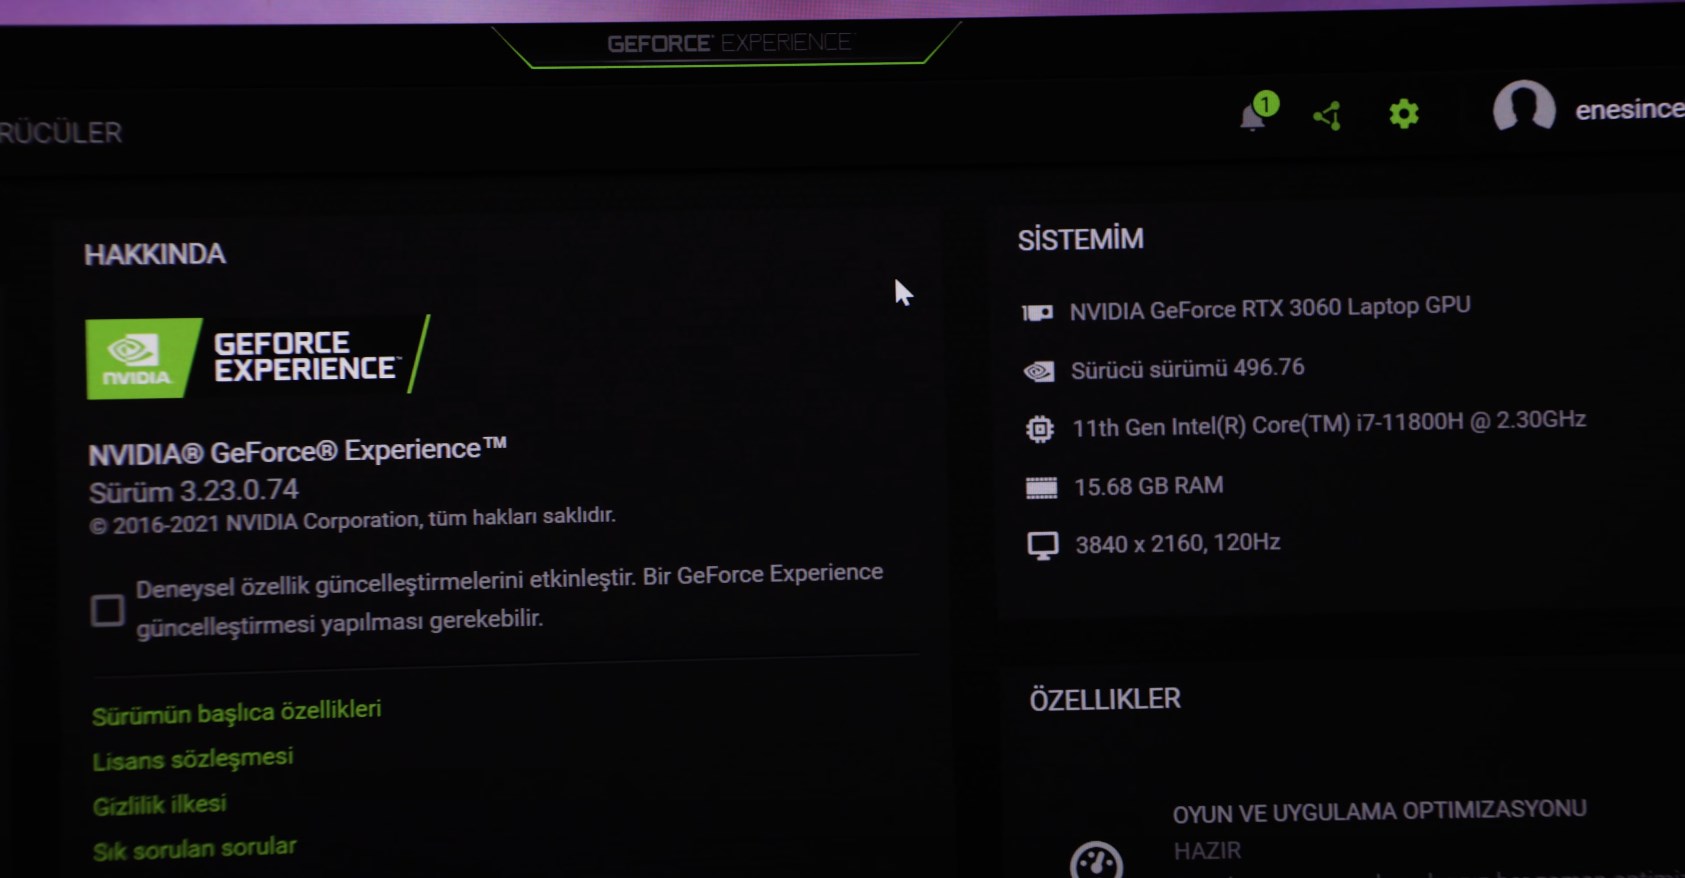The width and height of the screenshot is (1685, 878).
Task: Select the 15.68 GB RAM text
Action: pyautogui.click(x=1148, y=486)
